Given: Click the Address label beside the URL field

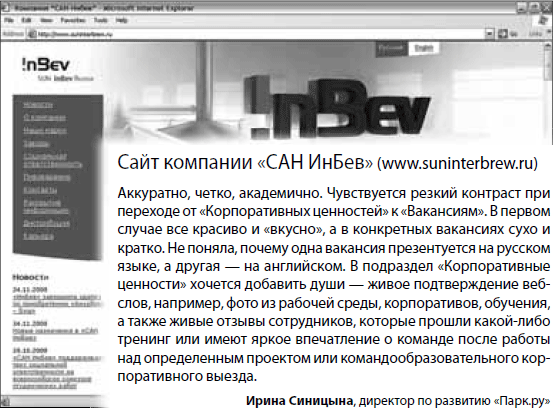Looking at the screenshot, I should click(x=13, y=34).
